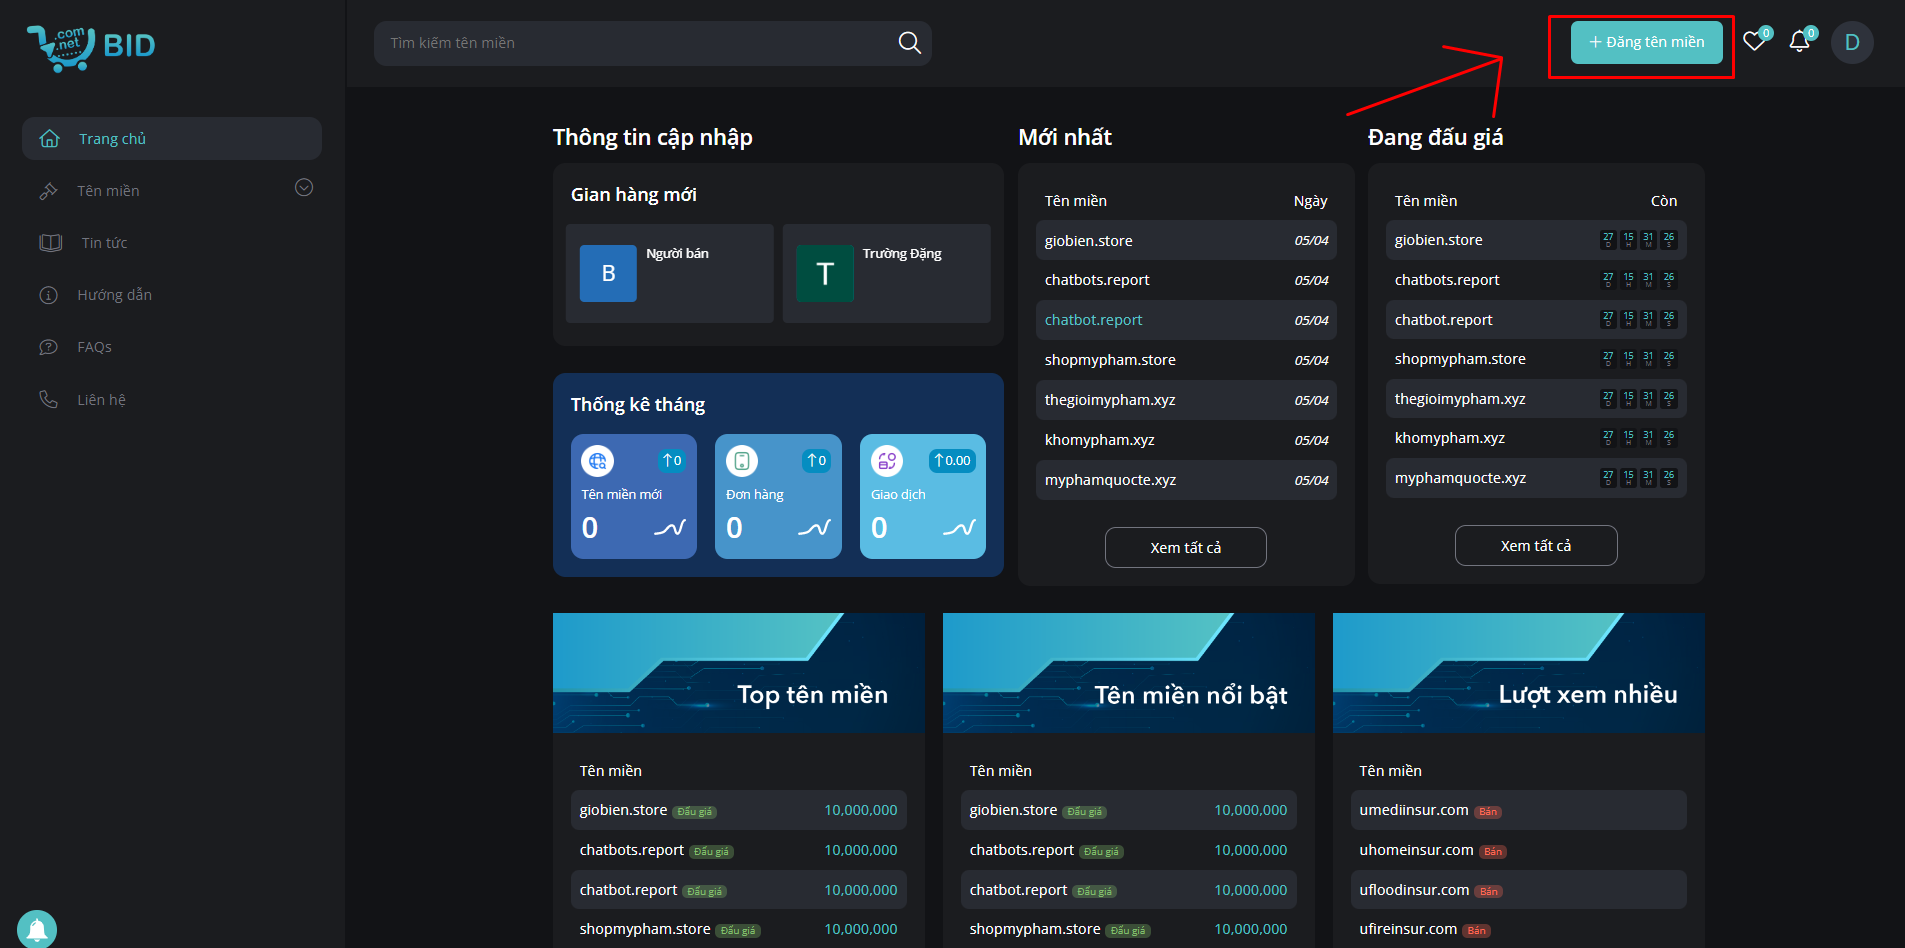Open chatbot.report link in Mới nhất

[x=1093, y=320]
